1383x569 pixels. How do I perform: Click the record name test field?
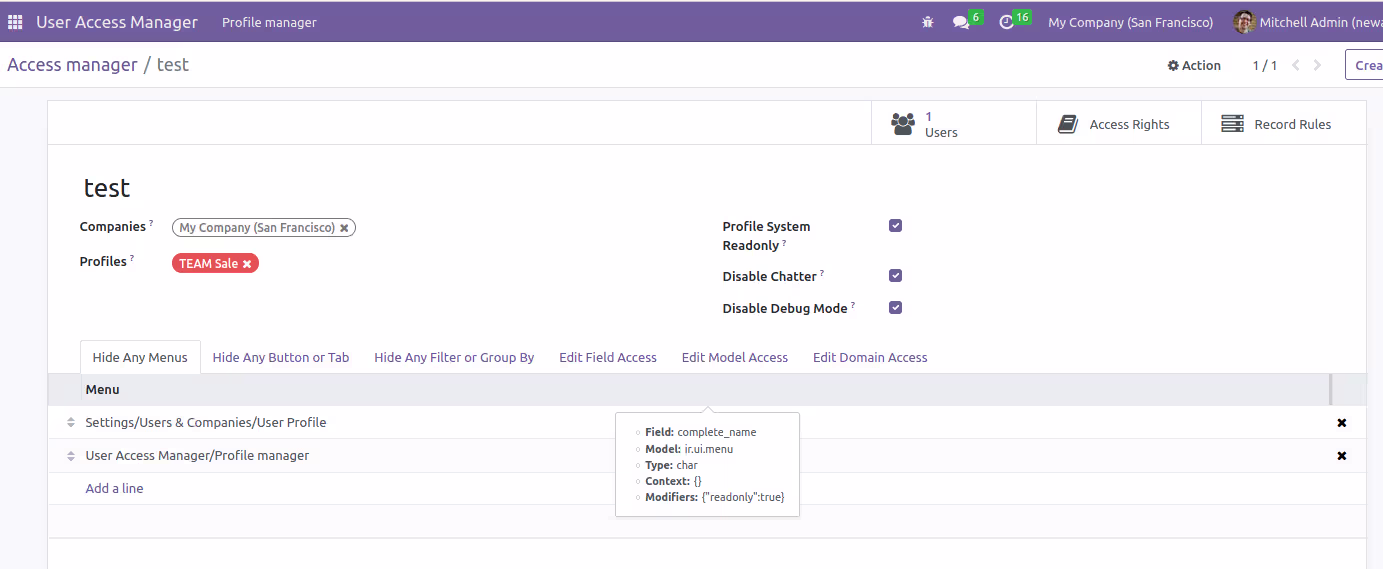tap(107, 188)
